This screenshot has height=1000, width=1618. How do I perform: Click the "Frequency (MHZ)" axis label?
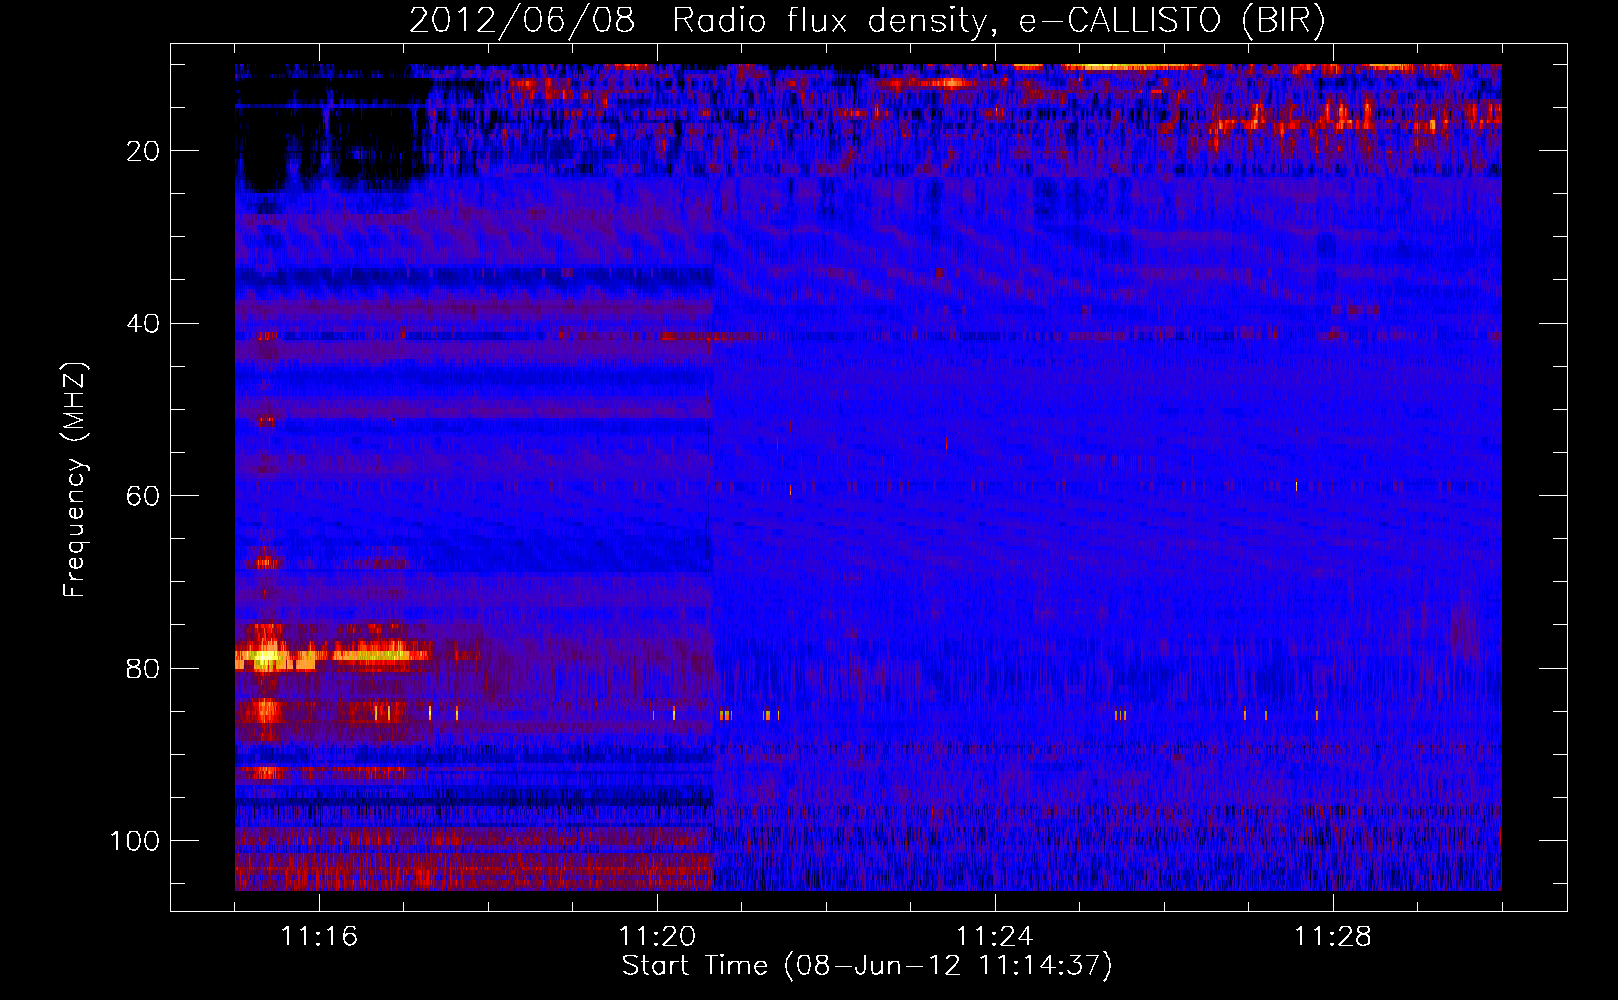coord(75,480)
